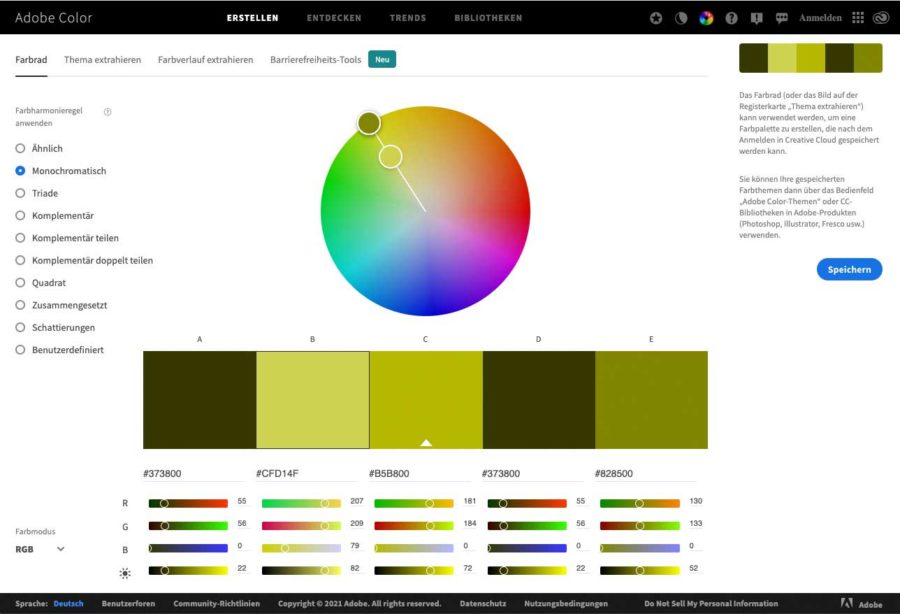900x614 pixels.
Task: Open the Nutzungsbedingungen footer link
Action: pyautogui.click(x=566, y=604)
